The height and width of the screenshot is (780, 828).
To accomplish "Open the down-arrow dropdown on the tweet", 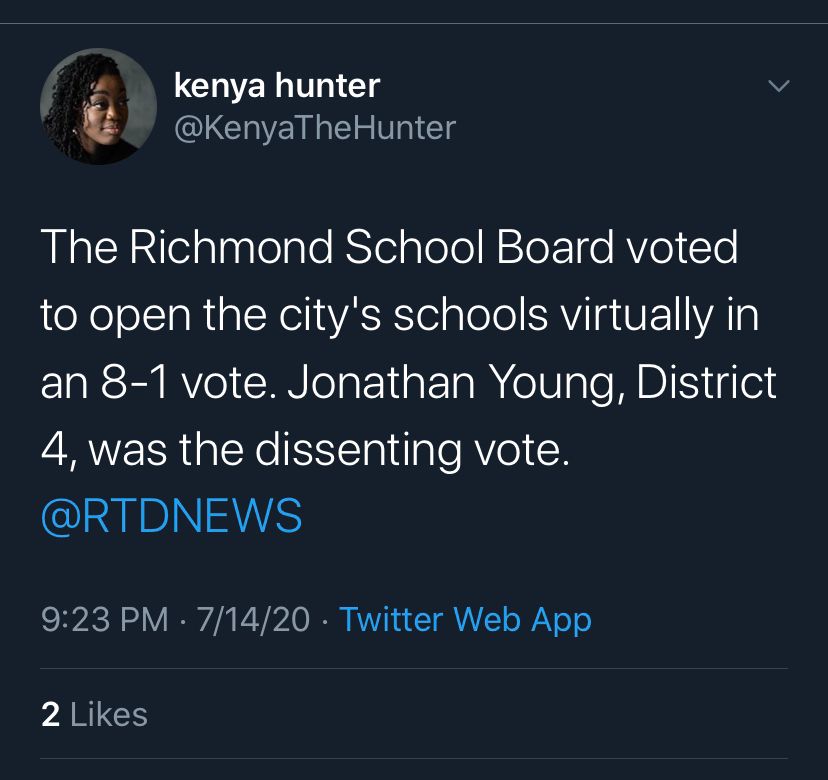I will coord(778,87).
